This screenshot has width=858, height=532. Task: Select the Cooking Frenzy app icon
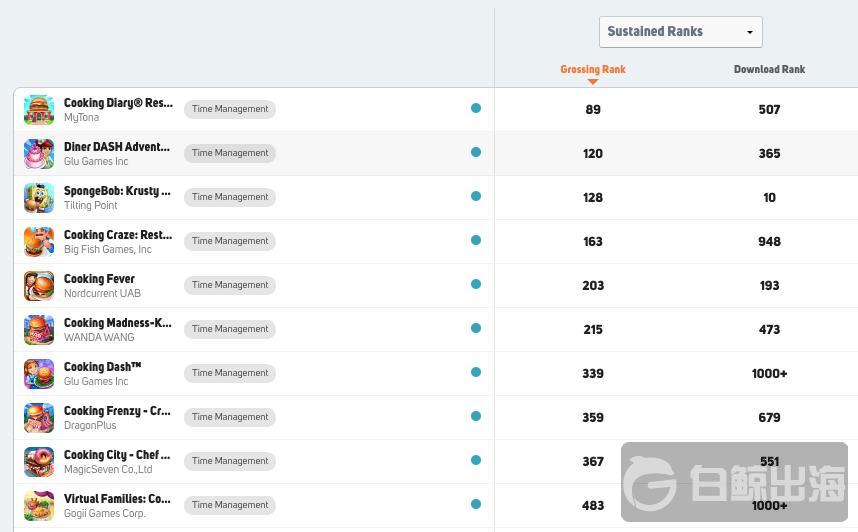click(39, 418)
